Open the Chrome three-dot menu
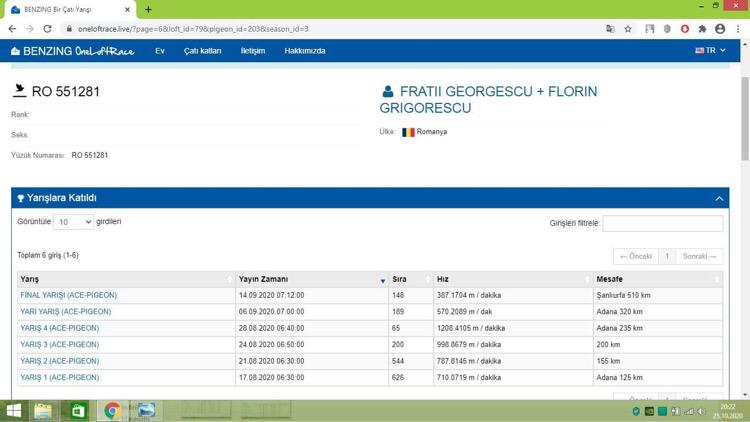Image resolution: width=750 pixels, height=422 pixels. pos(738,29)
